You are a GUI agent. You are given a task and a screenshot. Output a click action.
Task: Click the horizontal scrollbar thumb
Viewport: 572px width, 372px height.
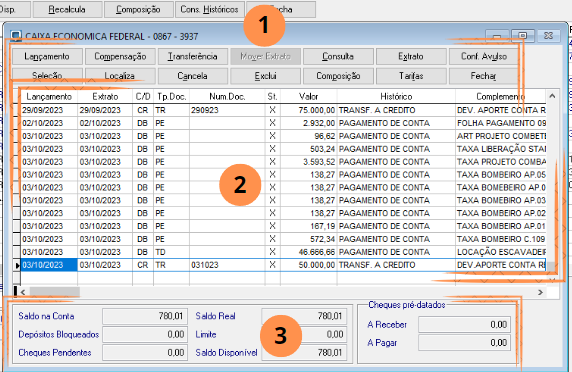point(54,292)
